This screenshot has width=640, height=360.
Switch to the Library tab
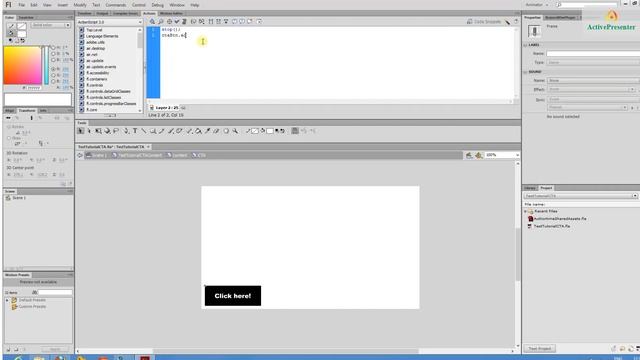click(x=530, y=188)
